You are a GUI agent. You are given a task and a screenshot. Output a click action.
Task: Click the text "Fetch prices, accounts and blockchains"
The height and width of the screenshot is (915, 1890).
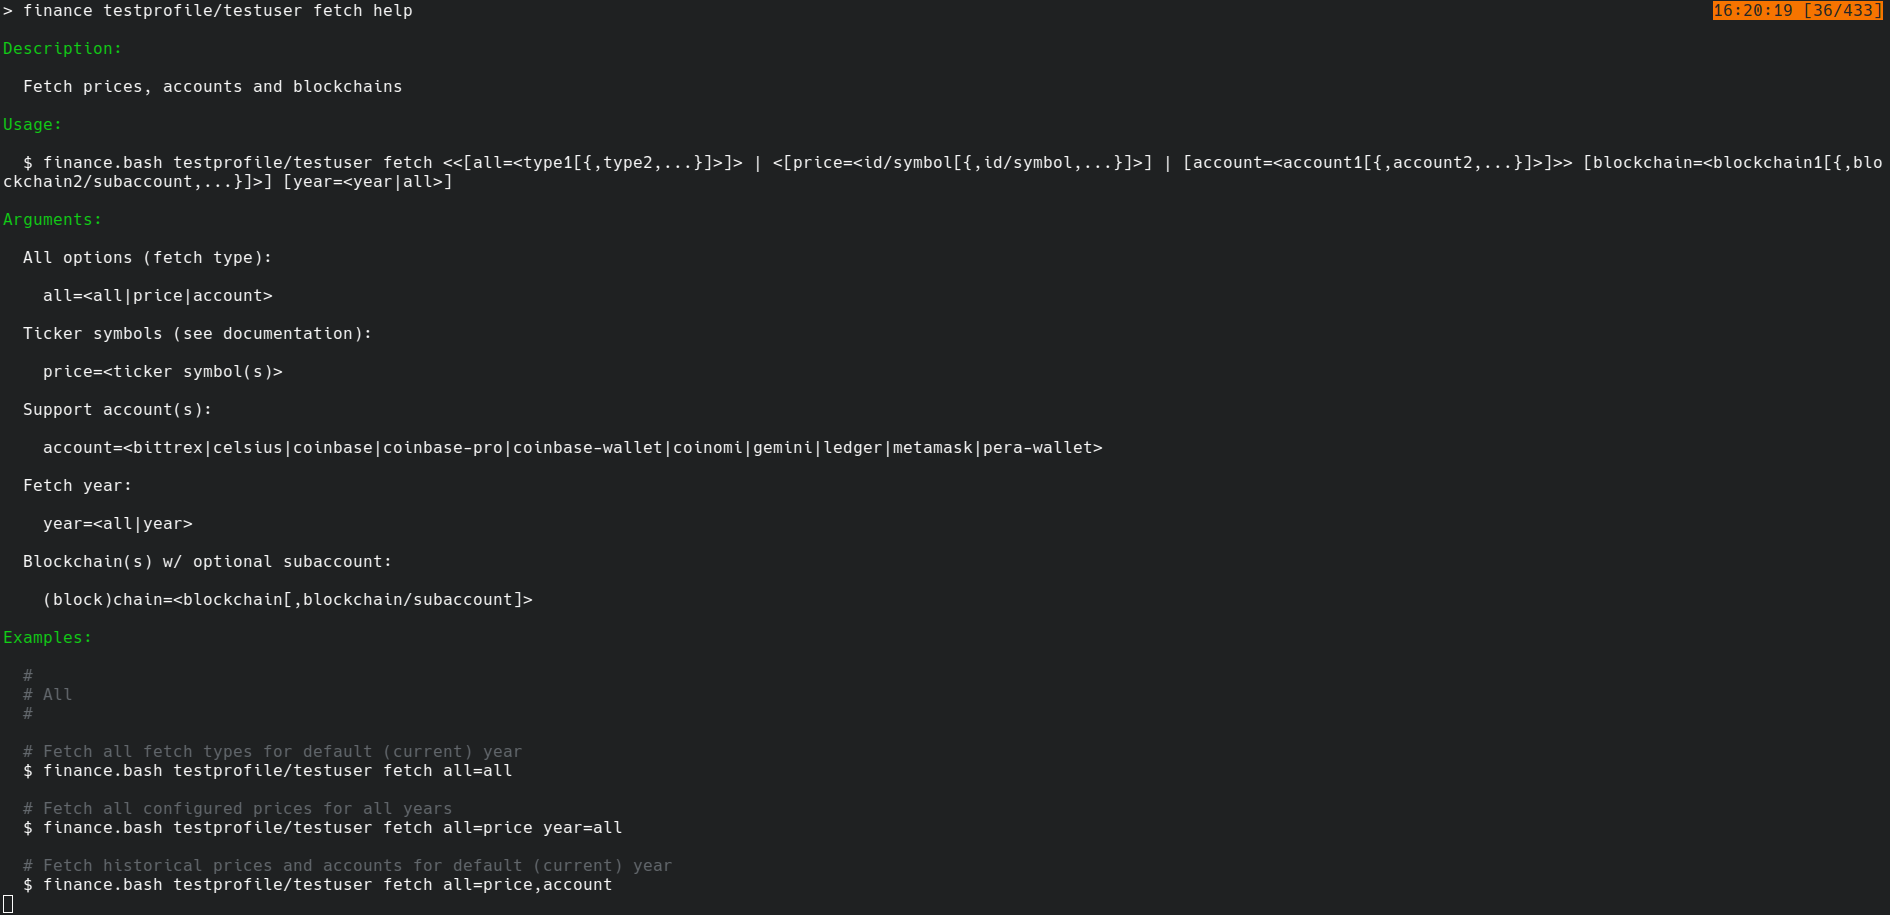click(x=212, y=87)
